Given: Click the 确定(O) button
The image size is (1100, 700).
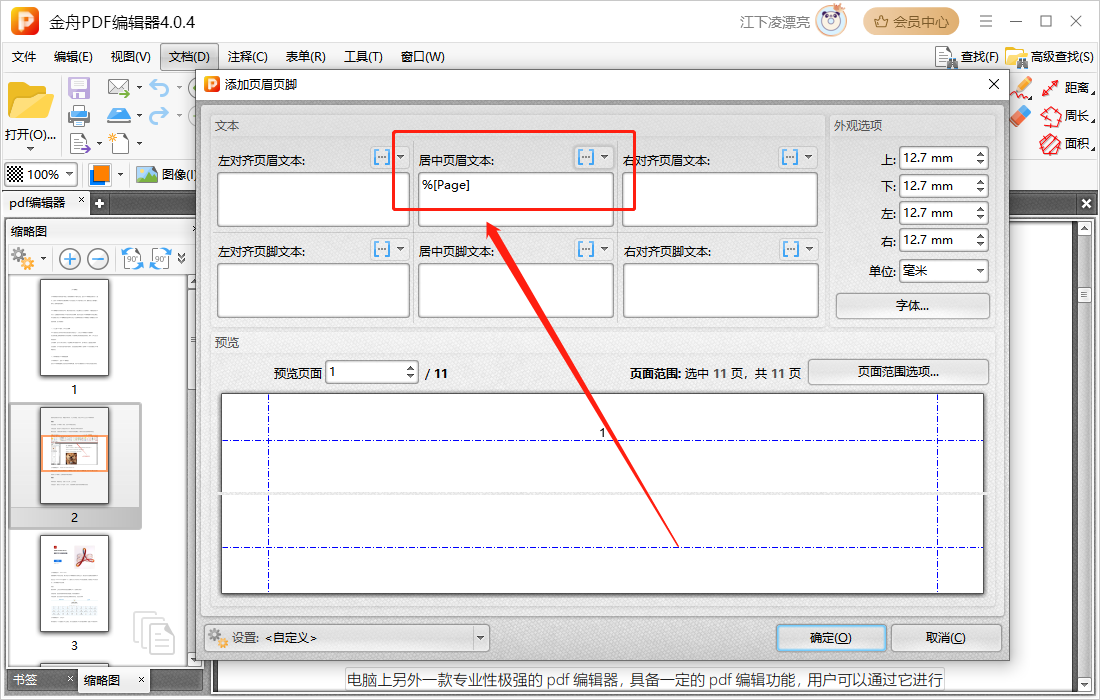Looking at the screenshot, I should (831, 638).
